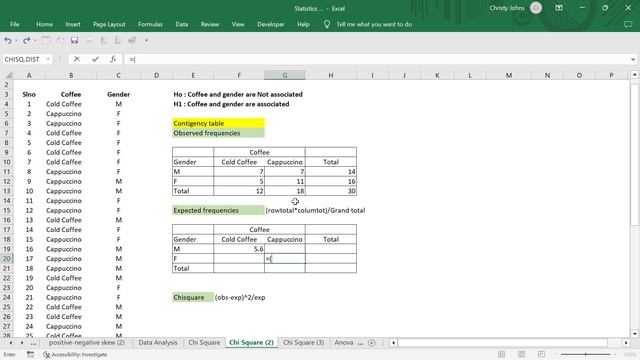640x360 pixels.
Task: Open the Formulas ribbon tab
Action: coord(150,24)
